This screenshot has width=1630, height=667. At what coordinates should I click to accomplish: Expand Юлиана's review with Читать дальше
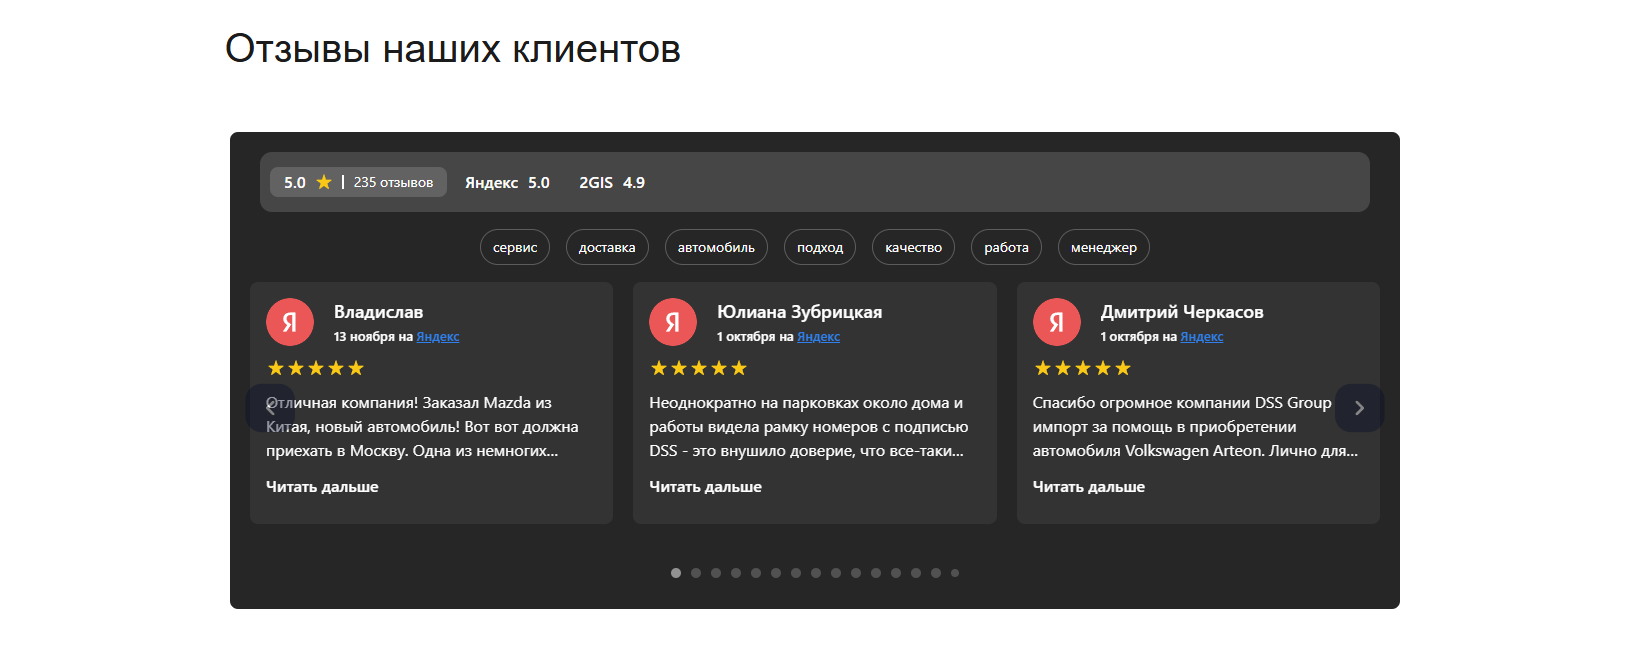(705, 487)
